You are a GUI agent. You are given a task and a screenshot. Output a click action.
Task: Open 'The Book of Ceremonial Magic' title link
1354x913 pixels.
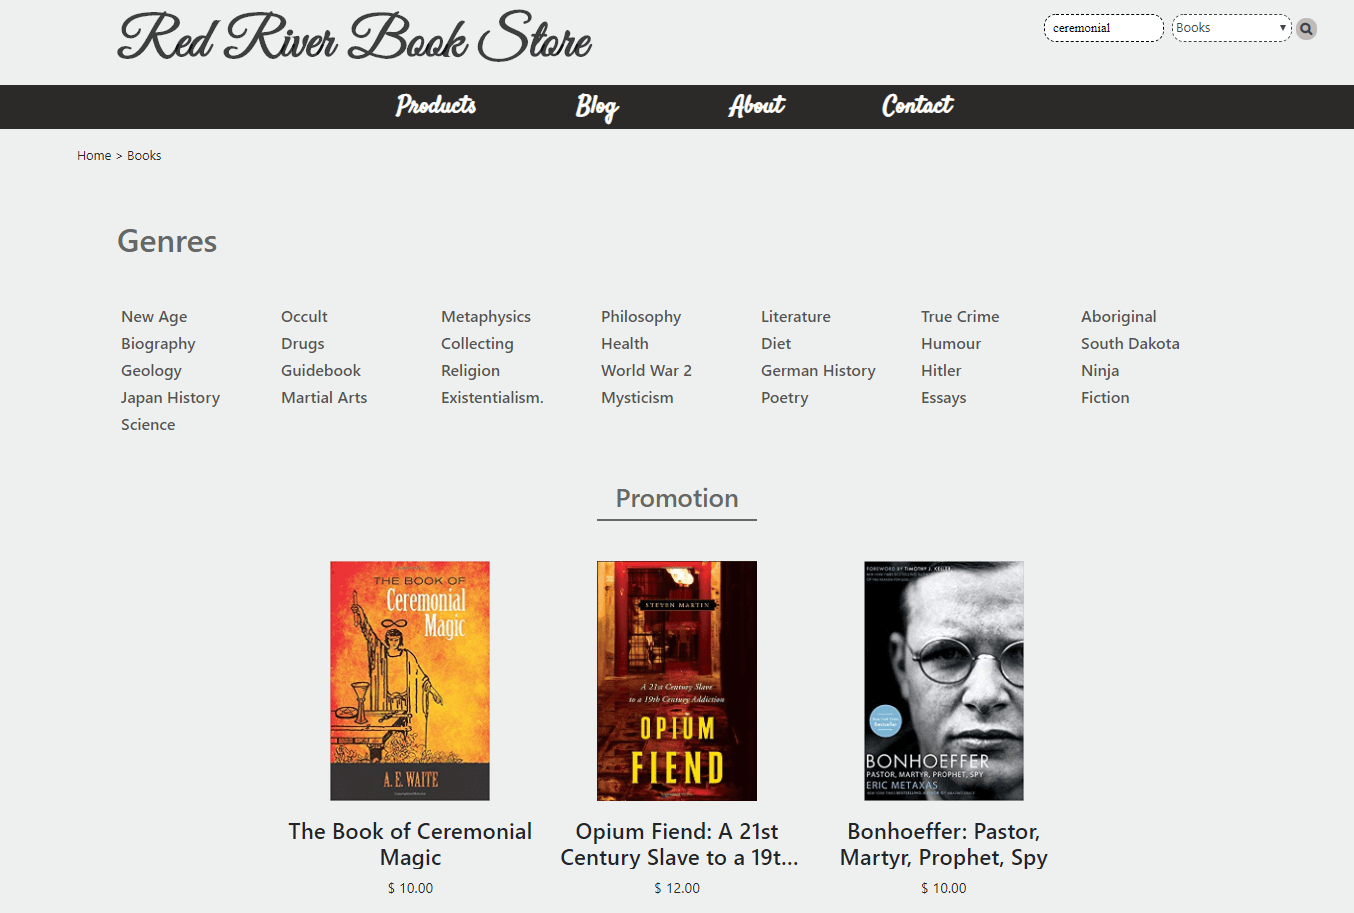pos(410,845)
